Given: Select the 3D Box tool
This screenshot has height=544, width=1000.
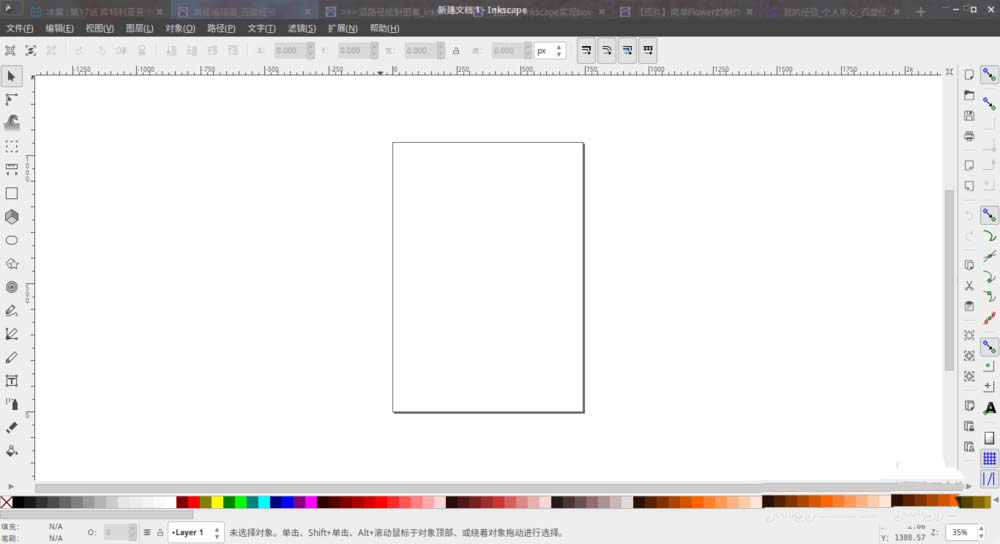Looking at the screenshot, I should (12, 216).
